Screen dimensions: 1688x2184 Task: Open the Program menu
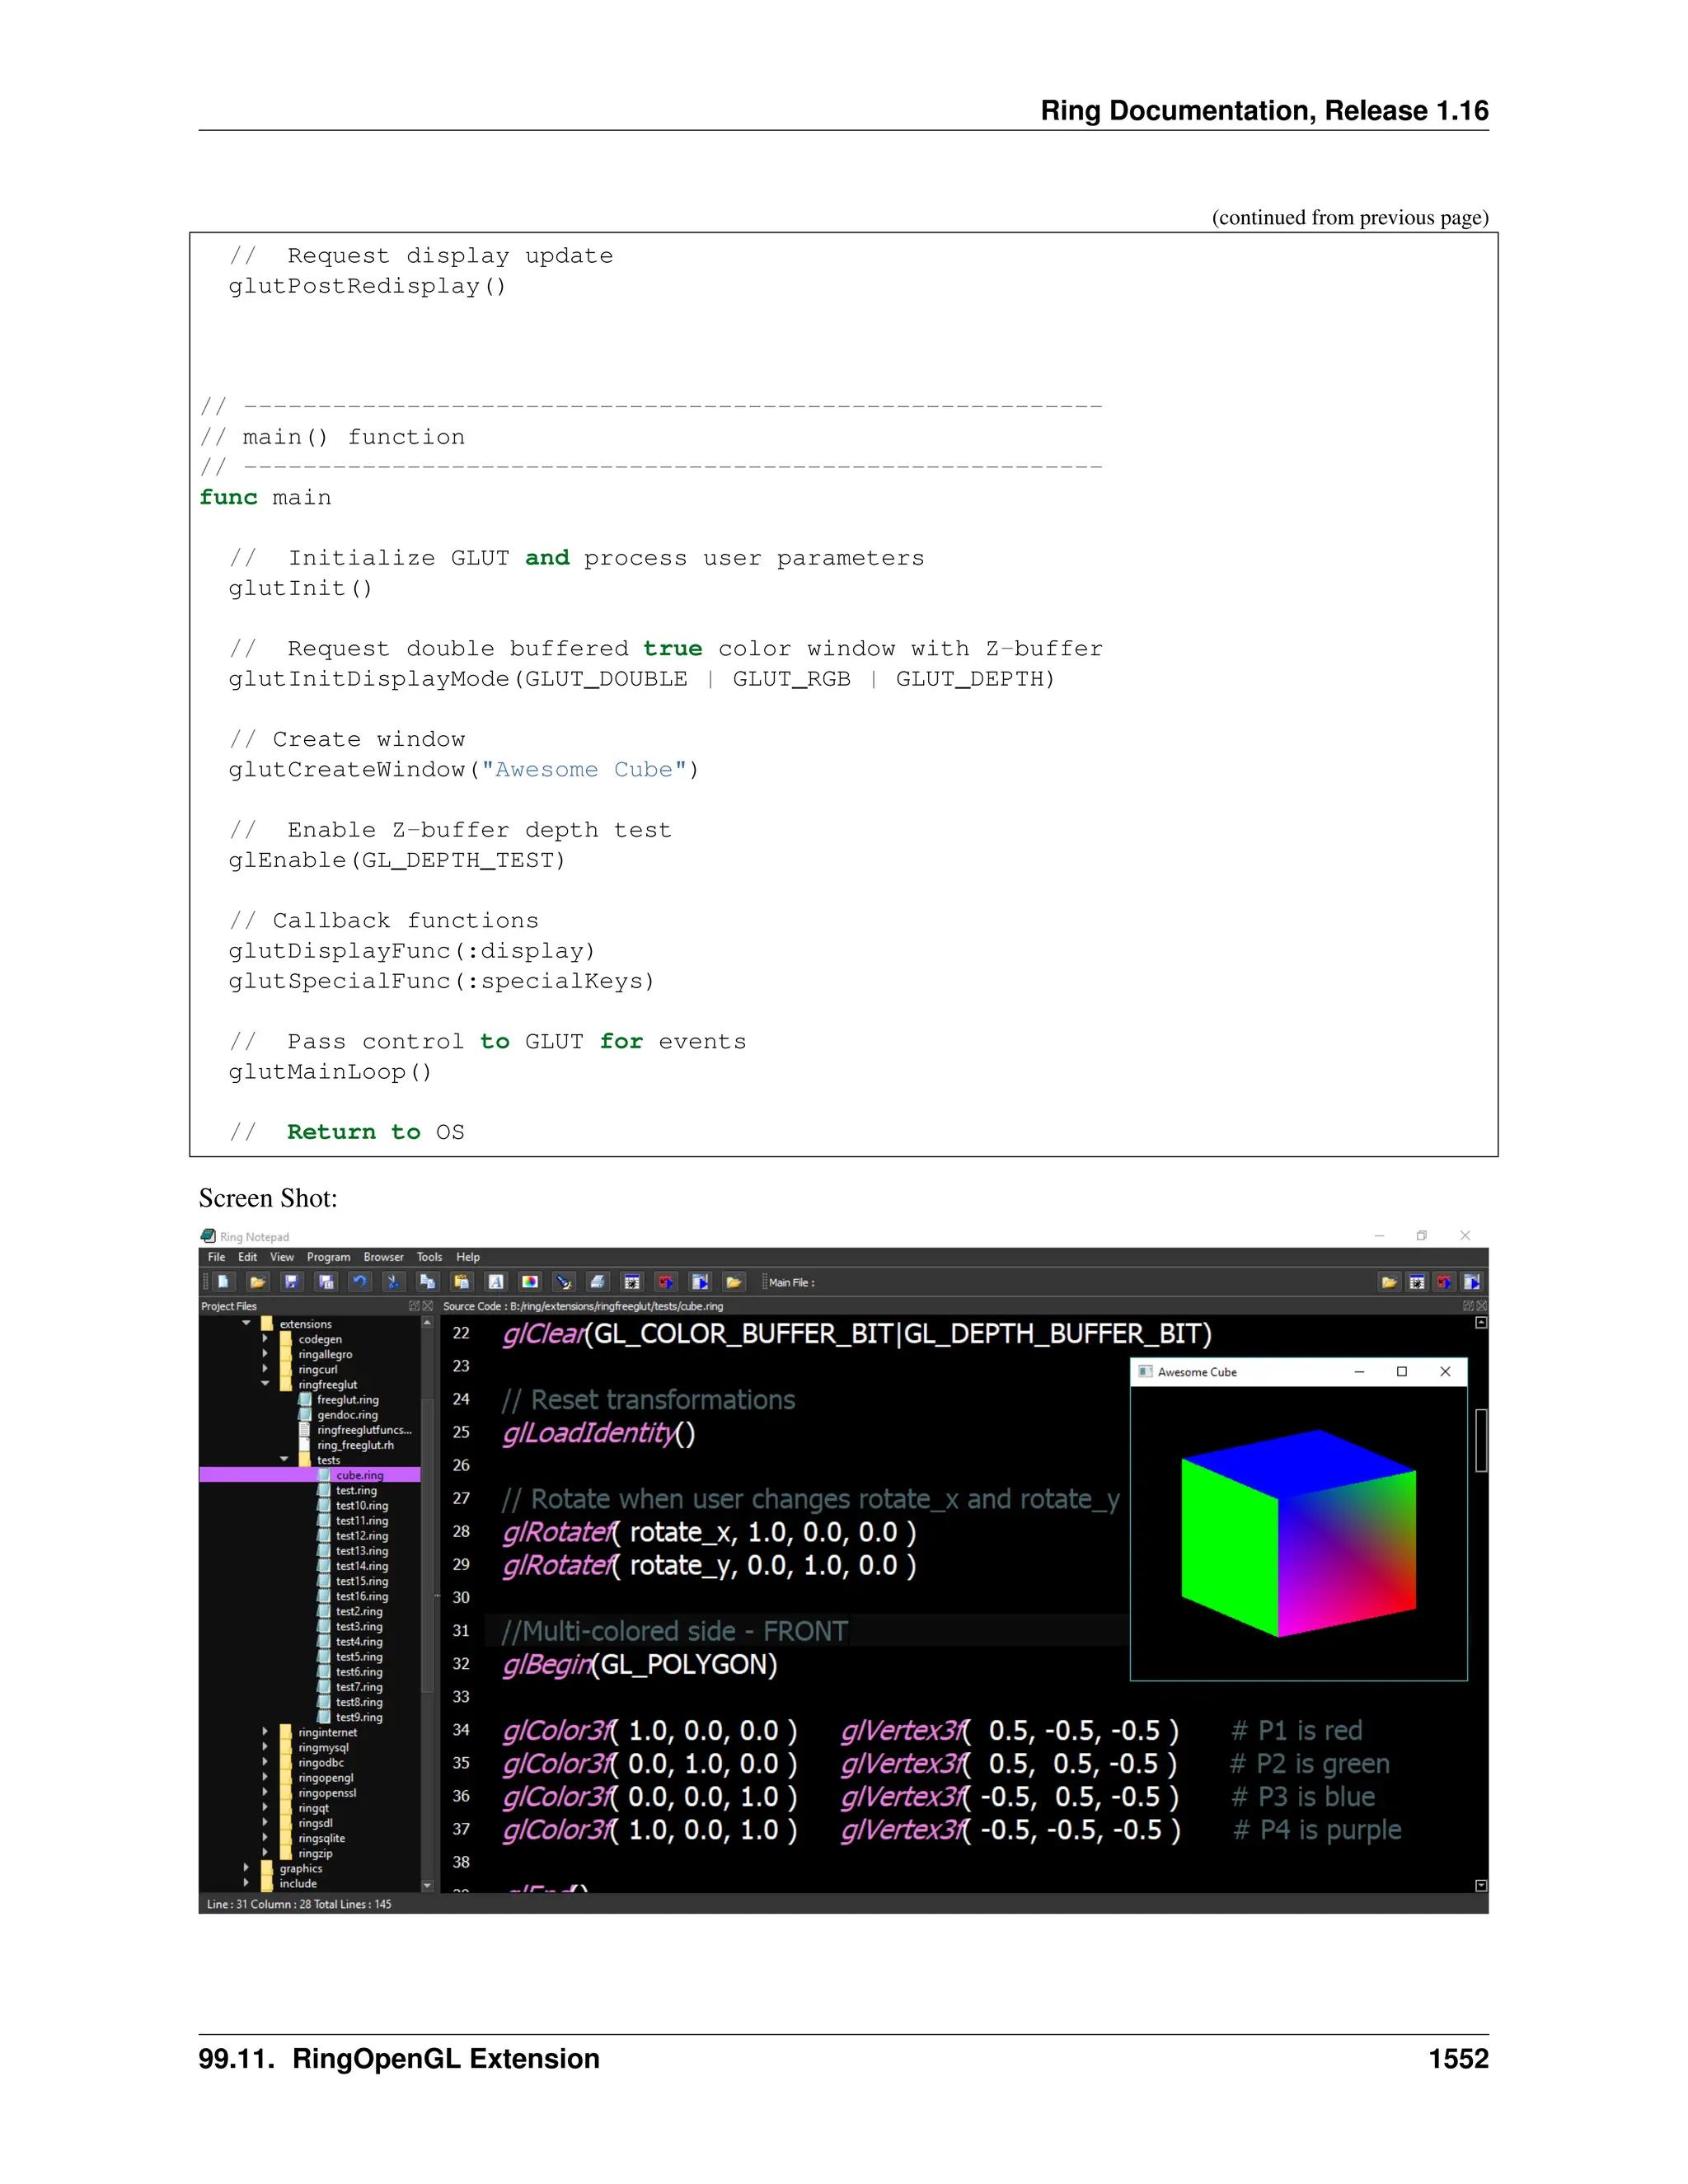click(x=328, y=1257)
